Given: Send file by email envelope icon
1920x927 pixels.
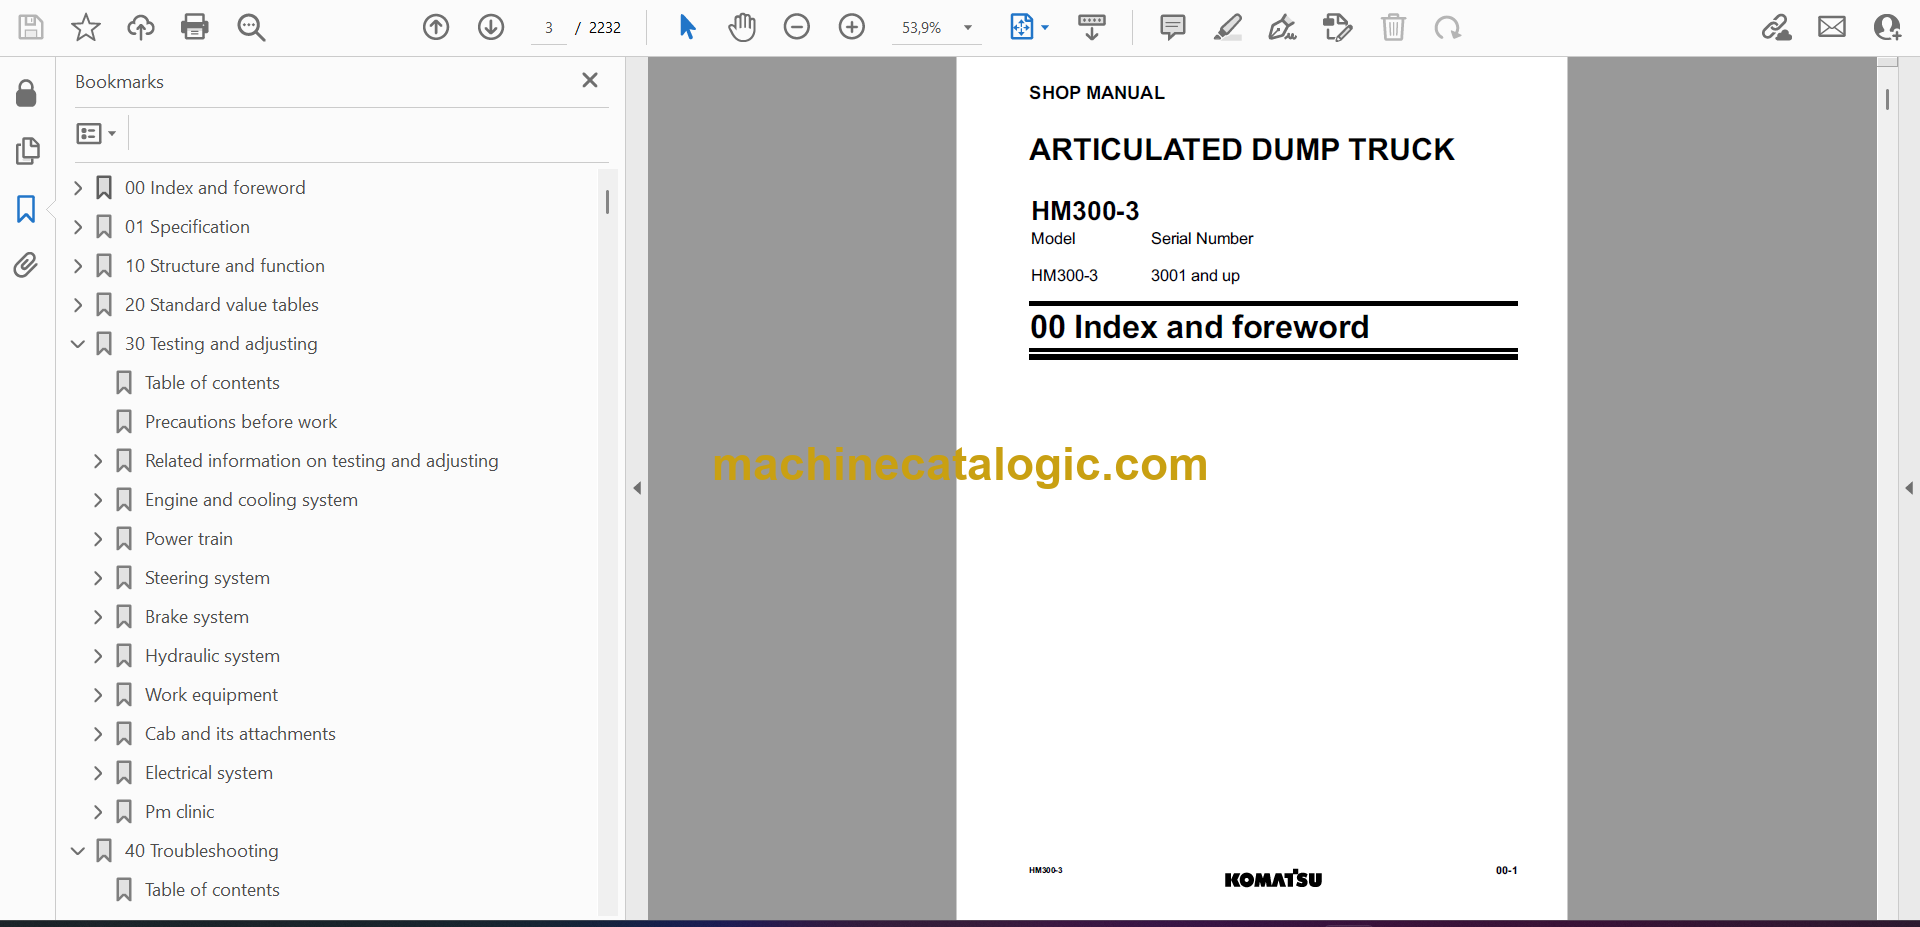Looking at the screenshot, I should tap(1832, 27).
